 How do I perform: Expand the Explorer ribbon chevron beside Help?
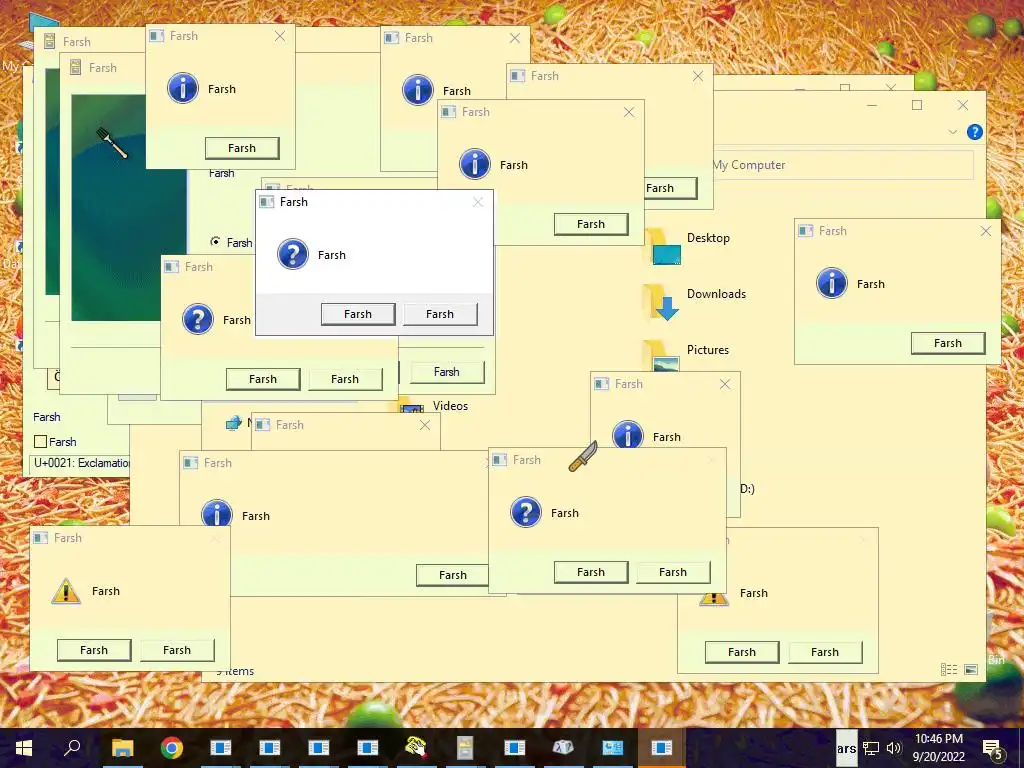pos(953,132)
